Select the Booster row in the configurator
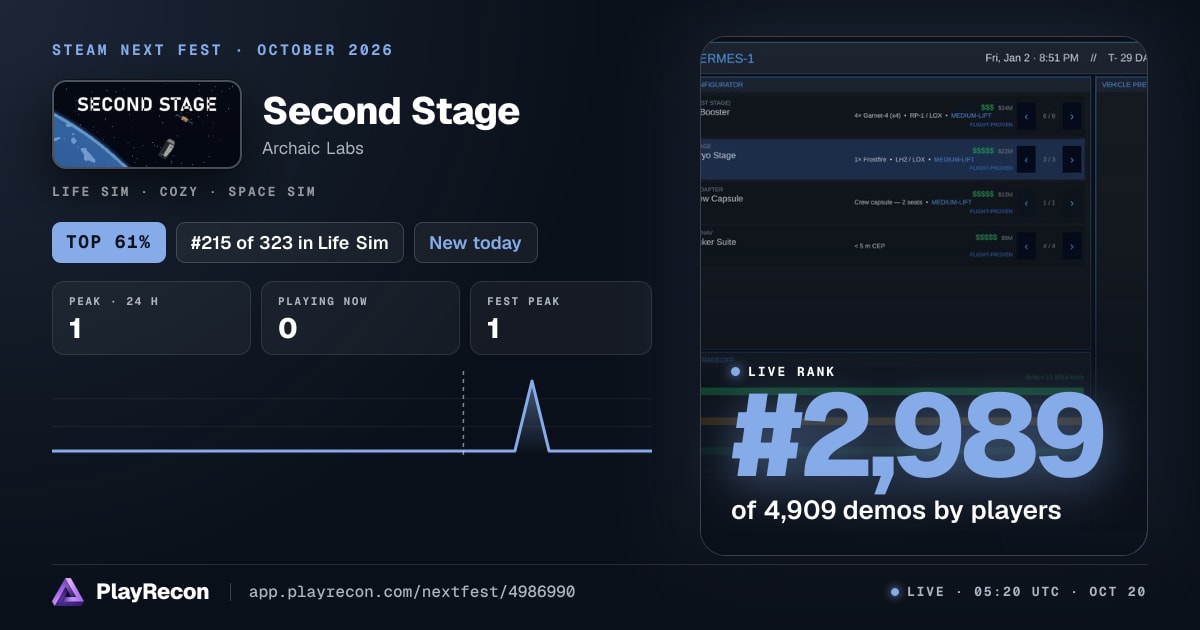 894,115
